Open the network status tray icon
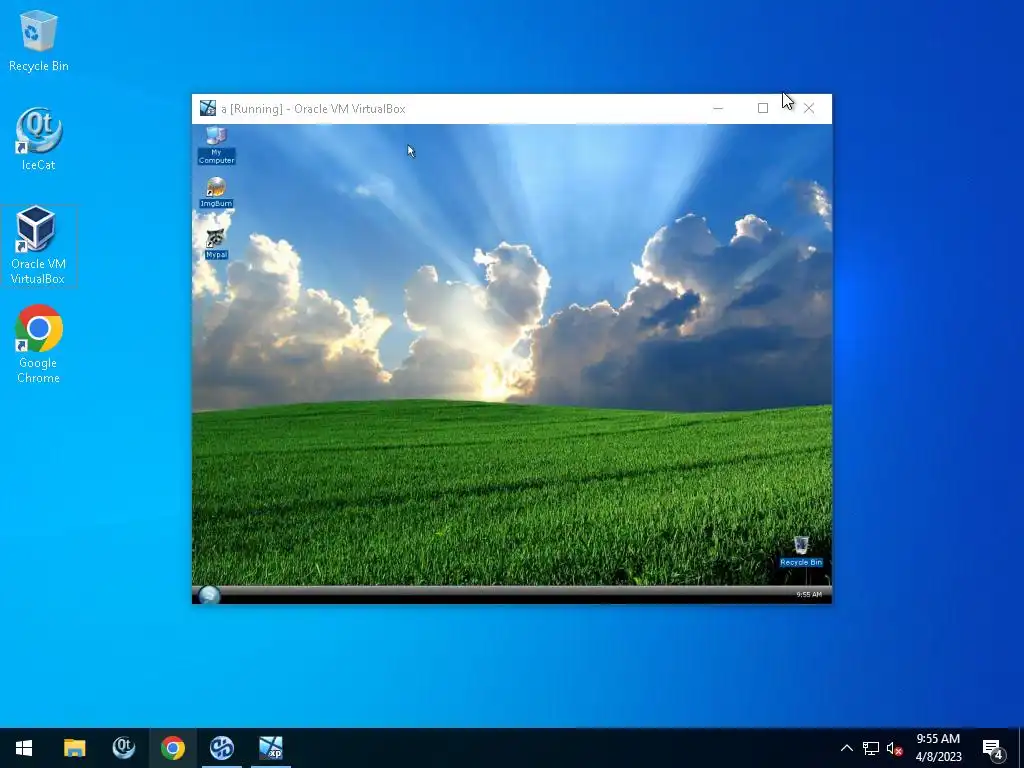 pos(871,748)
